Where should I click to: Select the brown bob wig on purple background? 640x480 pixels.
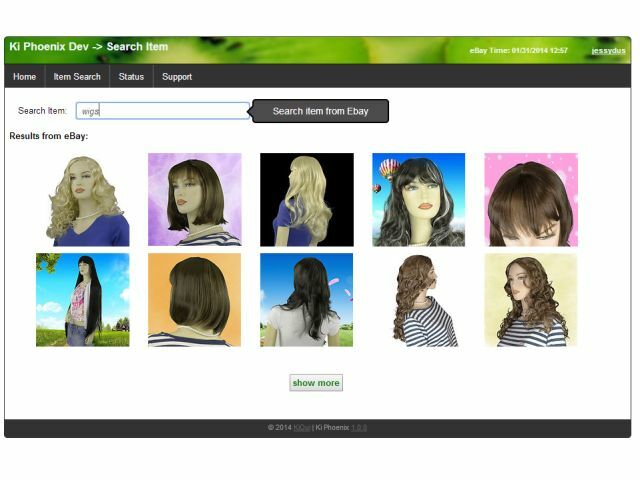point(195,199)
